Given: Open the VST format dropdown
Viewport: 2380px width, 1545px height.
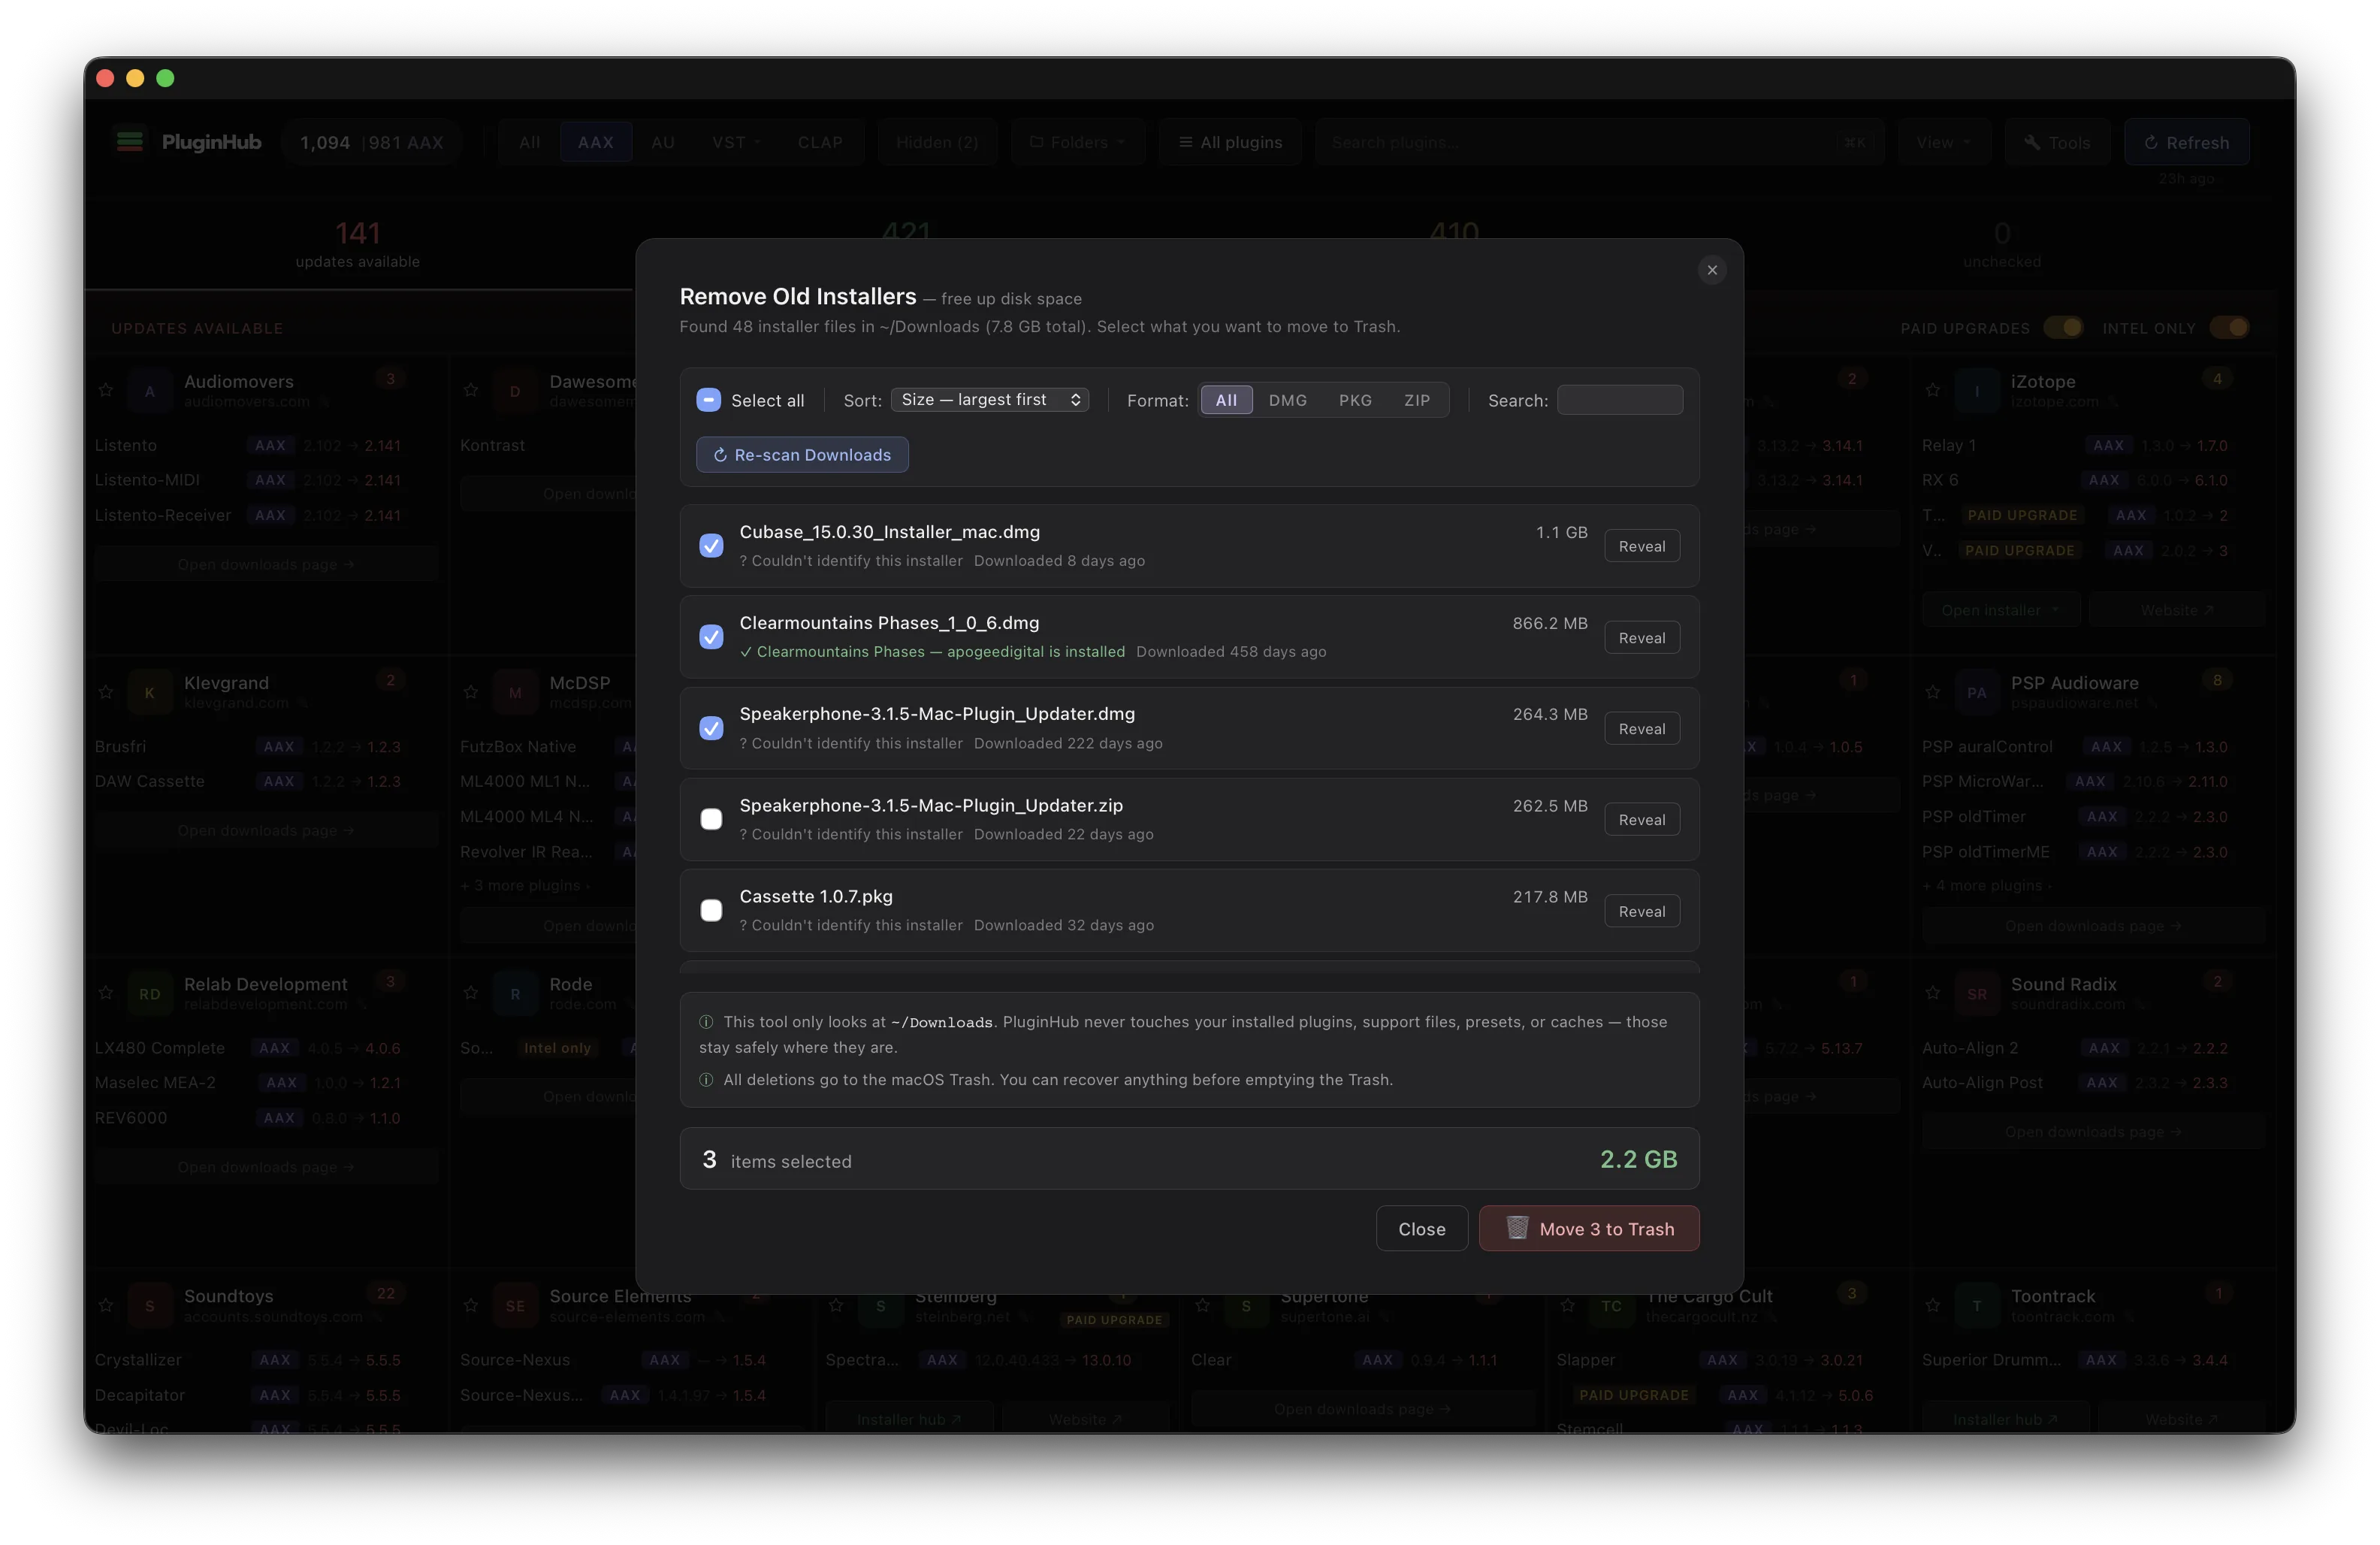Looking at the screenshot, I should tap(735, 142).
